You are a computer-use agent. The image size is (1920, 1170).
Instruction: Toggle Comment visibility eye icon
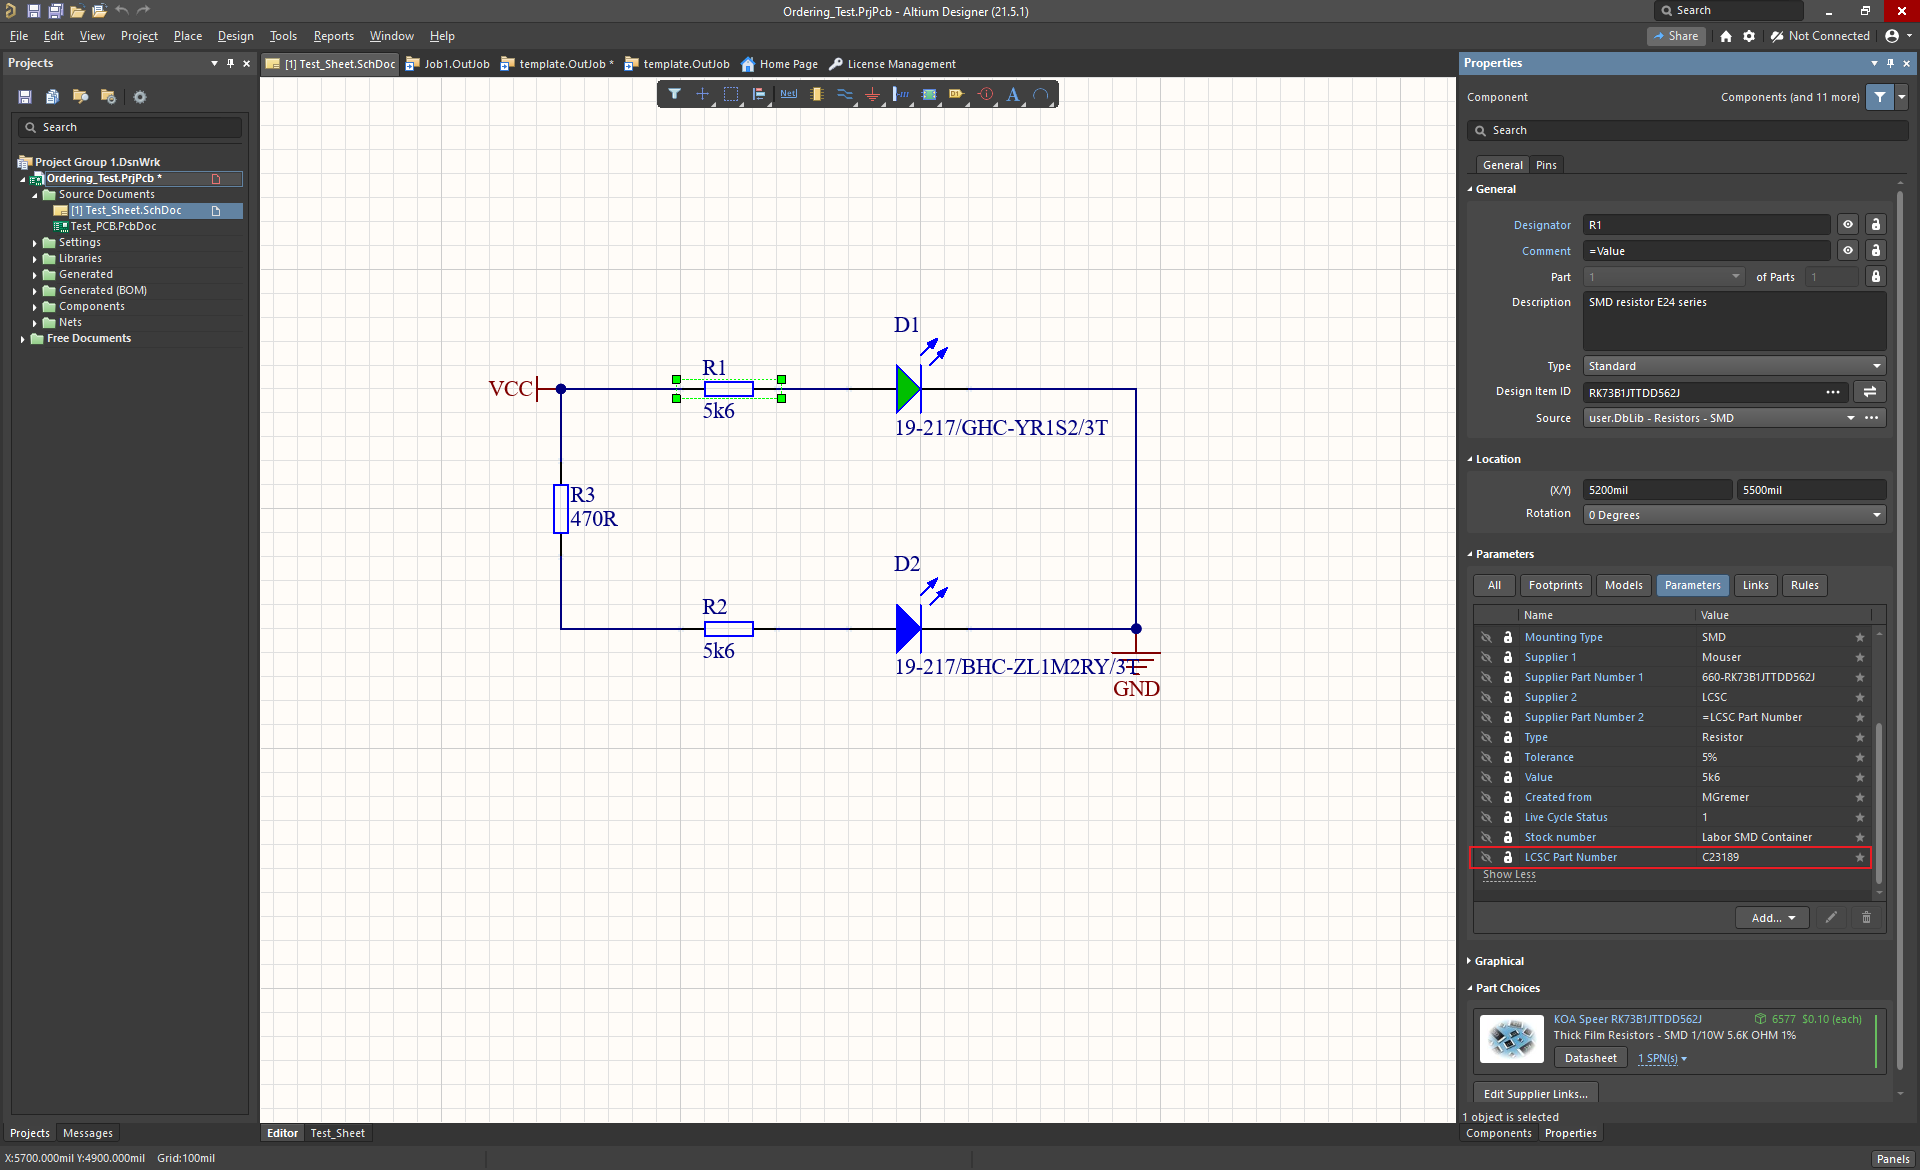pos(1848,251)
